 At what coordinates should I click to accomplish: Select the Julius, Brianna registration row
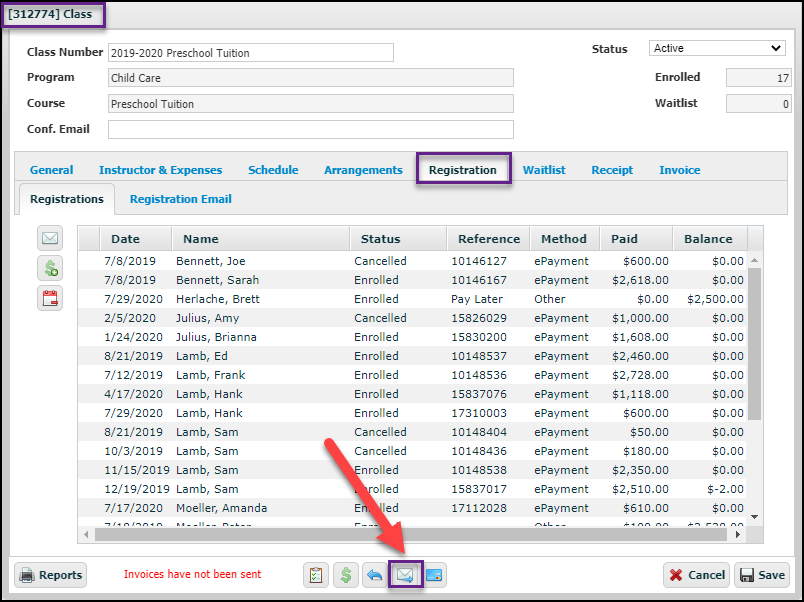[x=412, y=337]
